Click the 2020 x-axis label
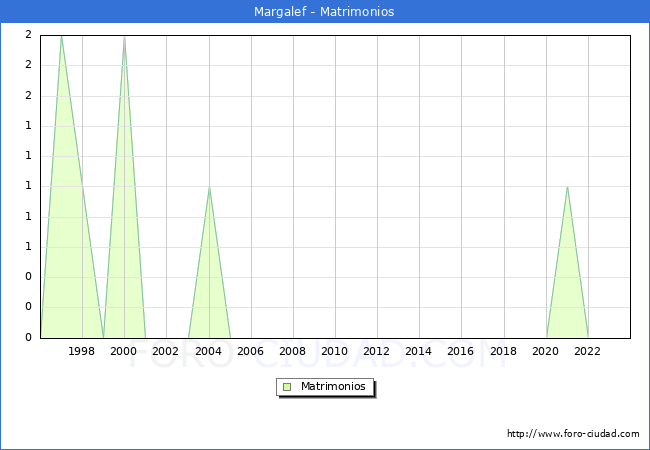 pyautogui.click(x=546, y=351)
